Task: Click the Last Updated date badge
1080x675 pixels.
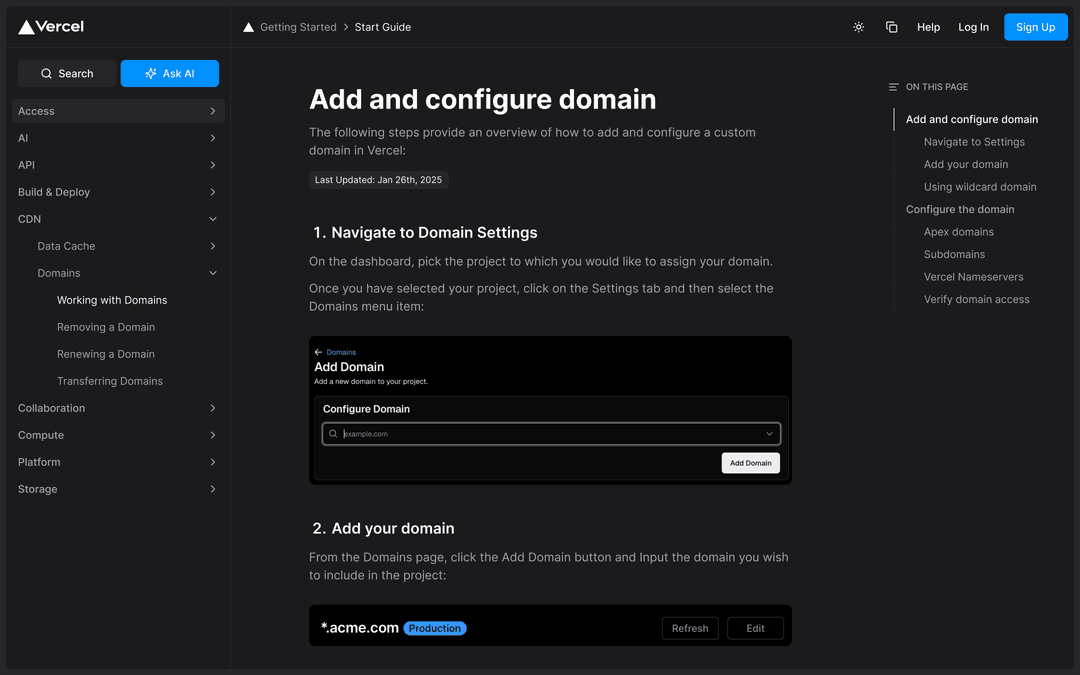Action: pos(378,180)
